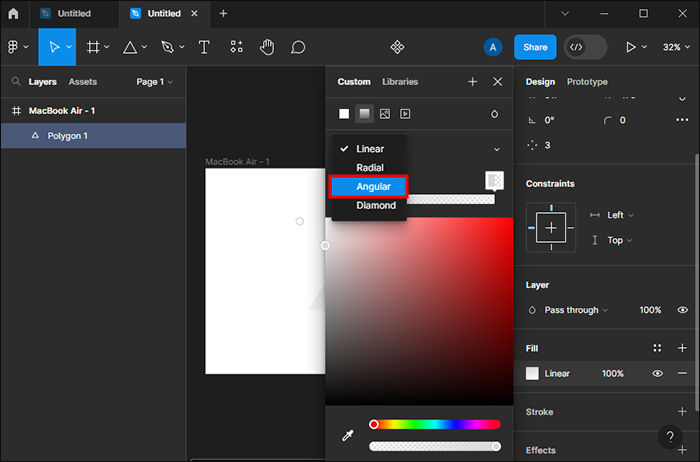The width and height of the screenshot is (700, 462).
Task: Choose Angular gradient from the menu
Action: click(x=367, y=186)
